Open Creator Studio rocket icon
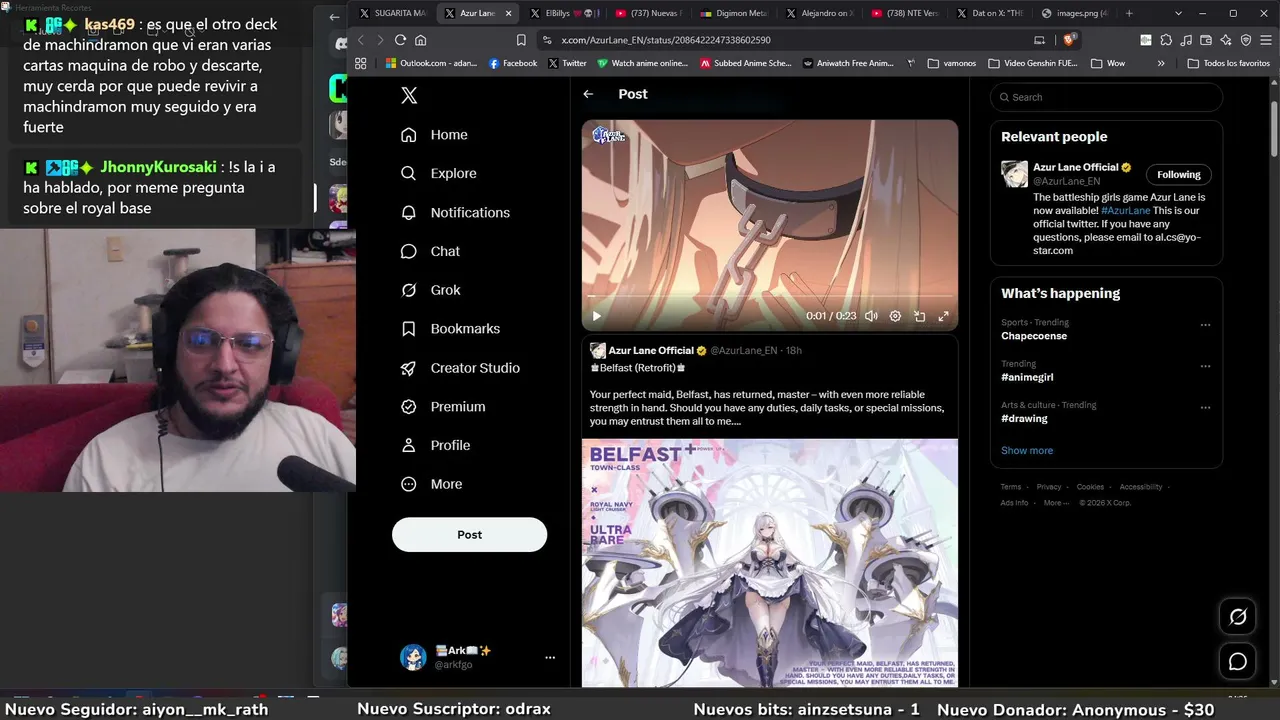The image size is (1280, 720). [x=408, y=368]
